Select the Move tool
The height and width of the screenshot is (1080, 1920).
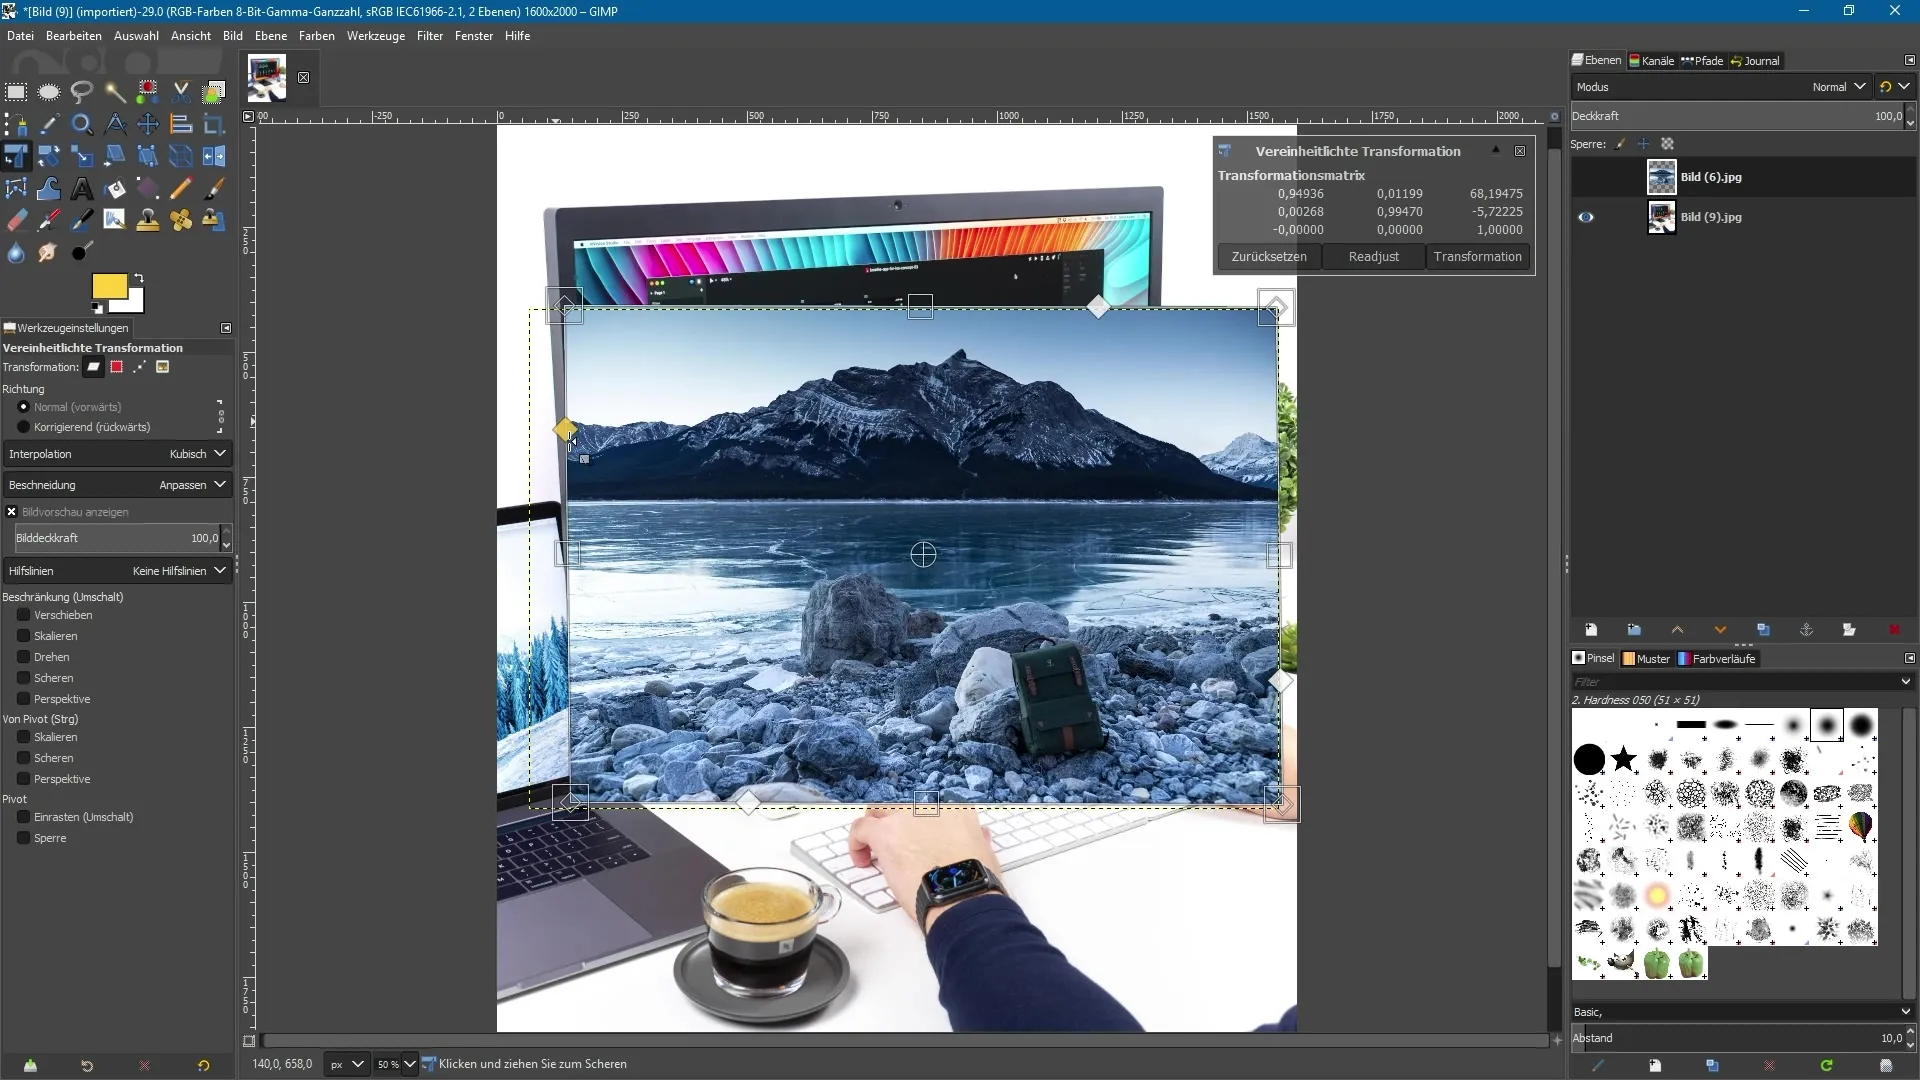(148, 124)
